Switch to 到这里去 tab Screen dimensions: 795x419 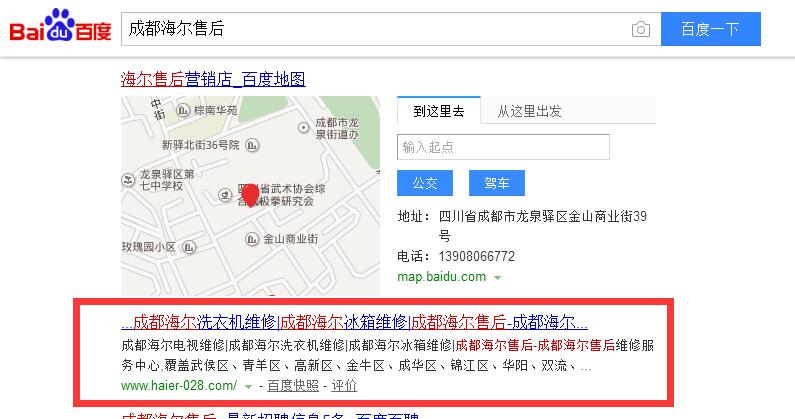tap(438, 111)
